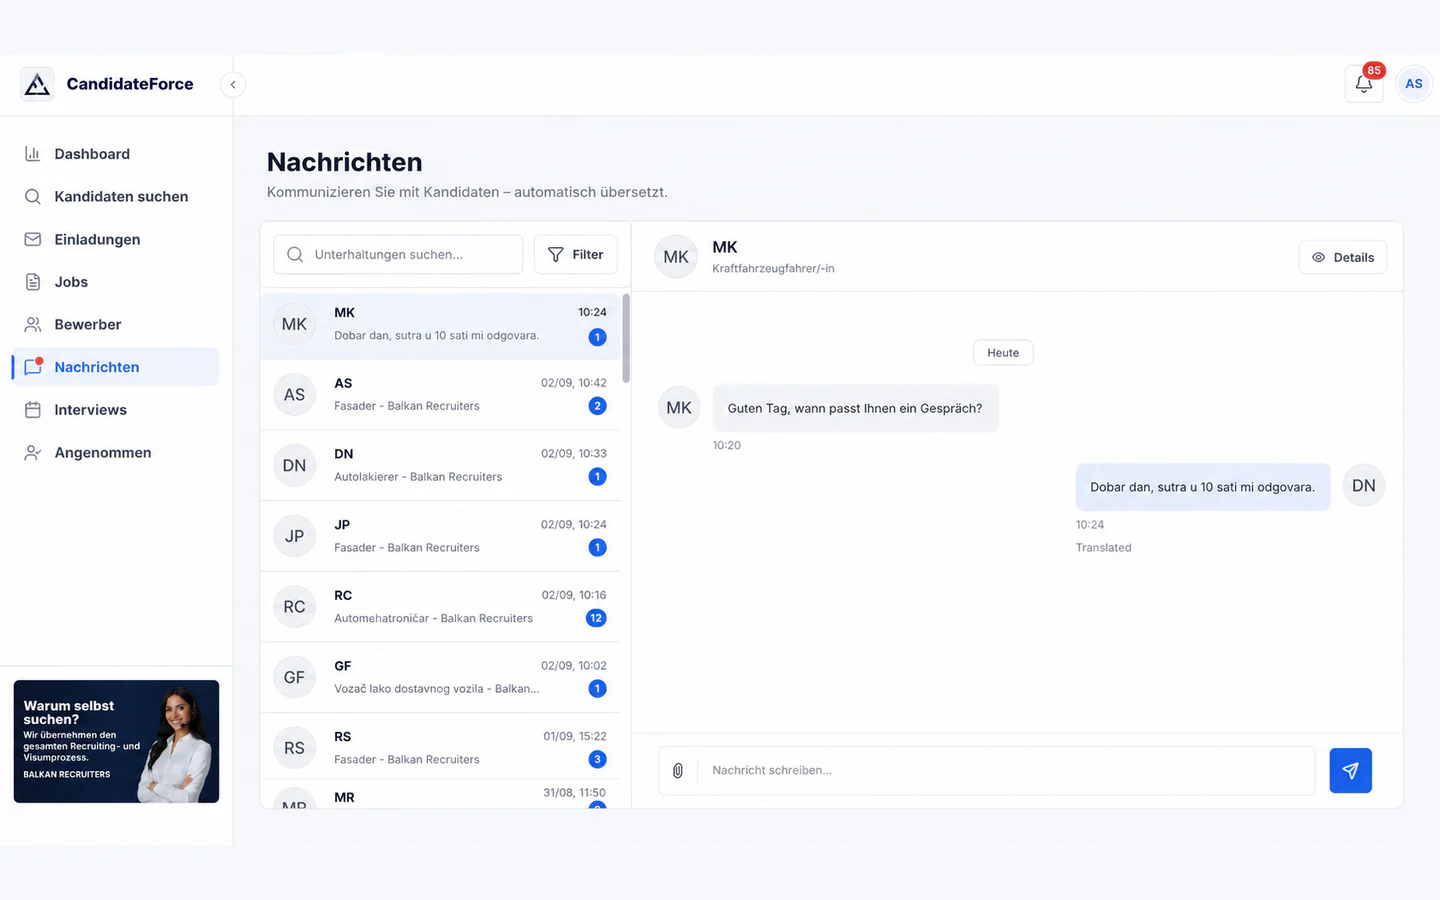
Task: Click the Bewerber people icon
Action: (33, 325)
